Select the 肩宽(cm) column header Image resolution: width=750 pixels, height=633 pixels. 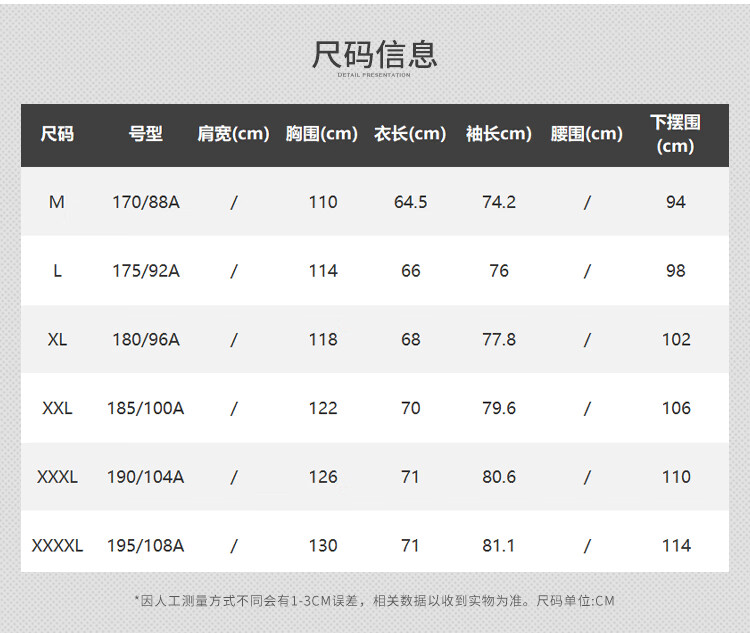[233, 134]
